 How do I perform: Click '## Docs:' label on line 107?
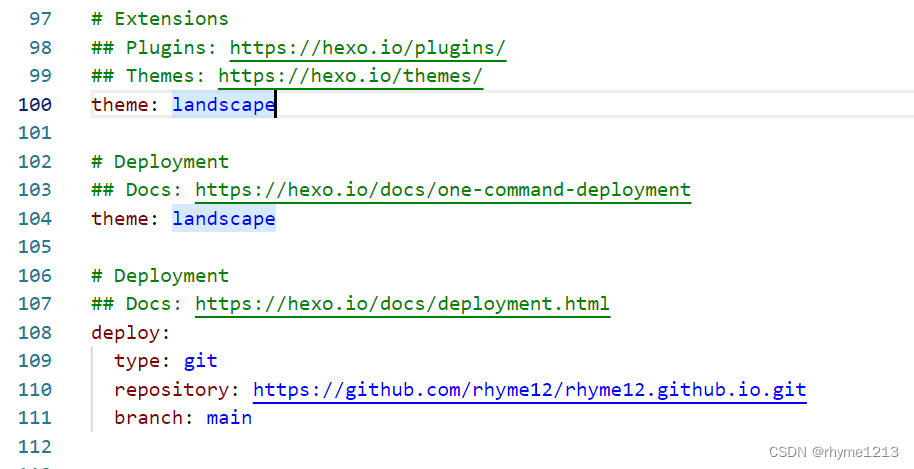click(137, 305)
